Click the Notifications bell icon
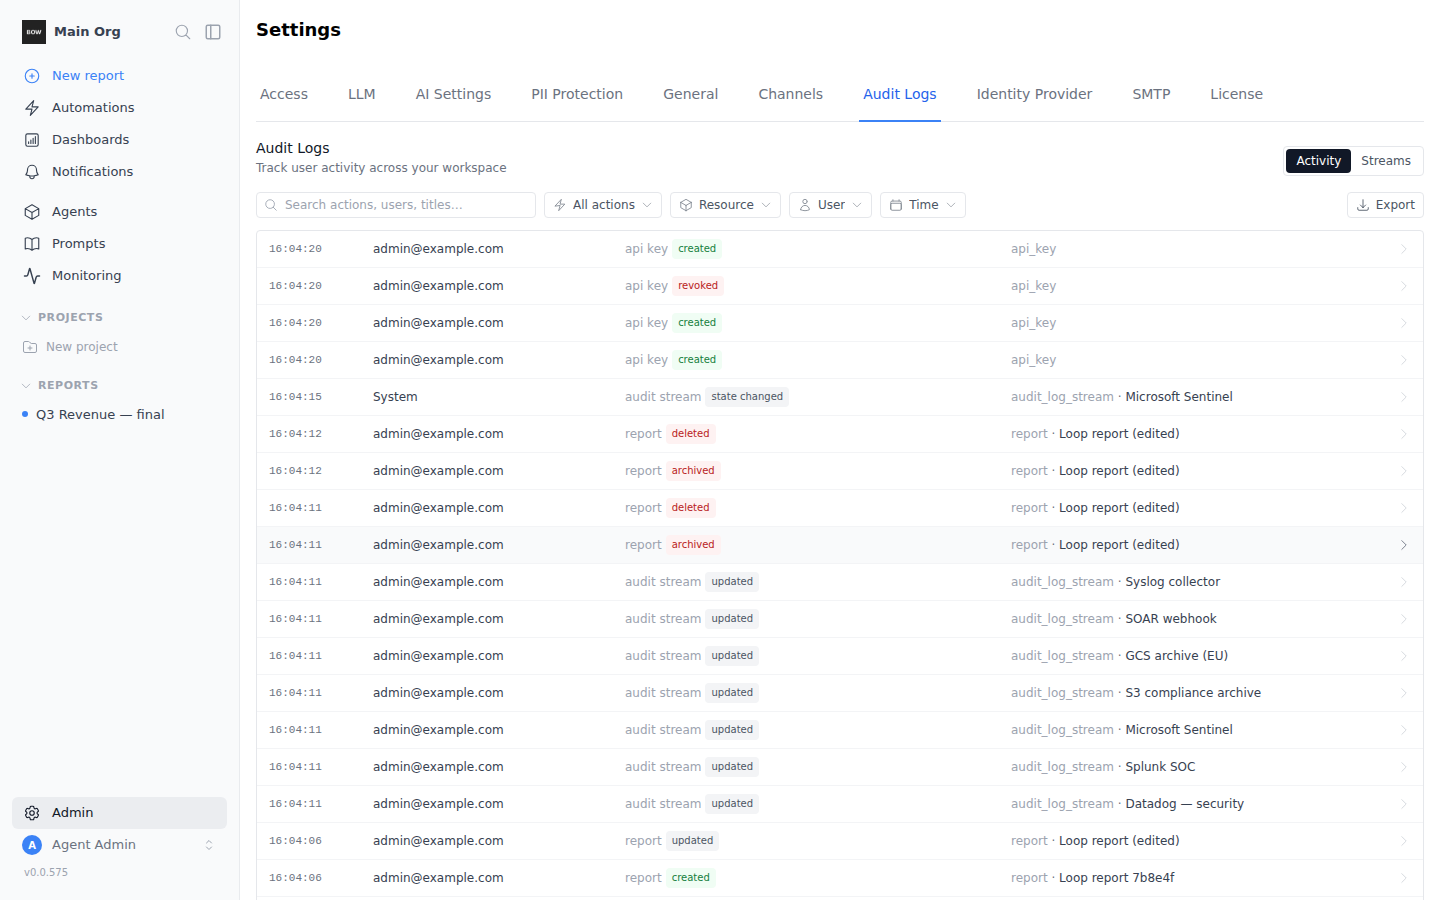 [x=32, y=172]
